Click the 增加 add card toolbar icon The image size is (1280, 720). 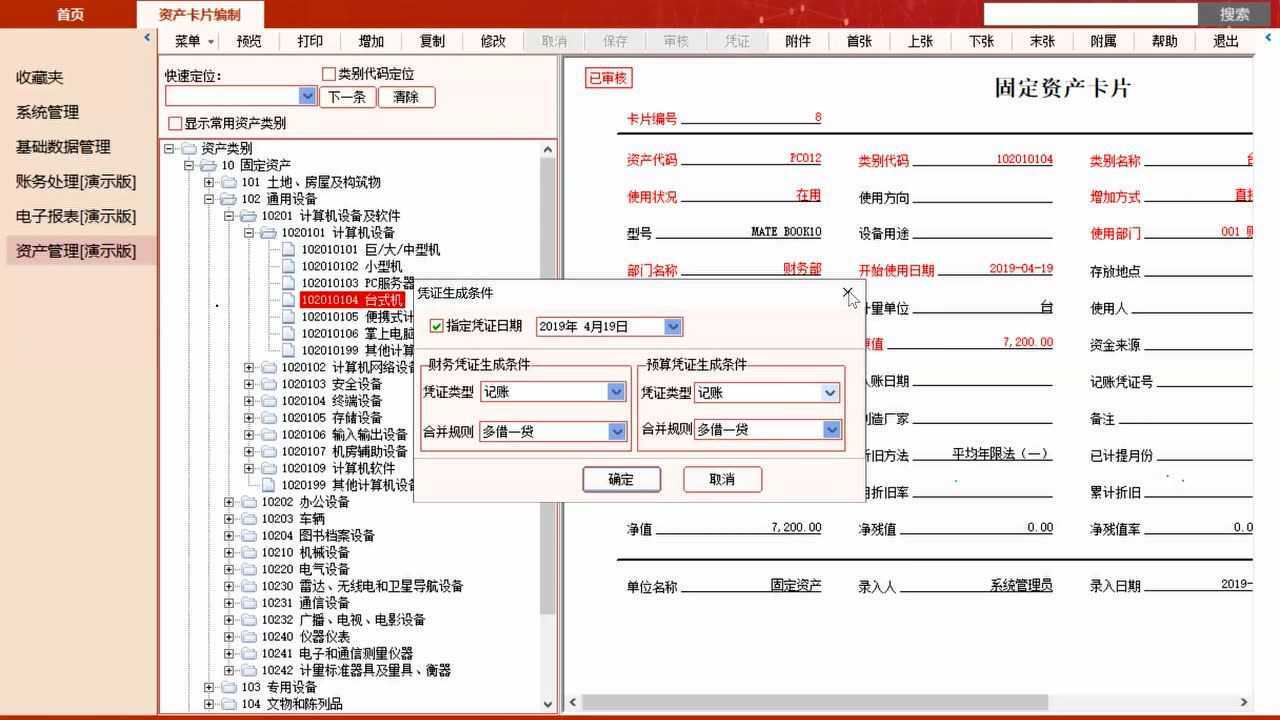[x=372, y=41]
